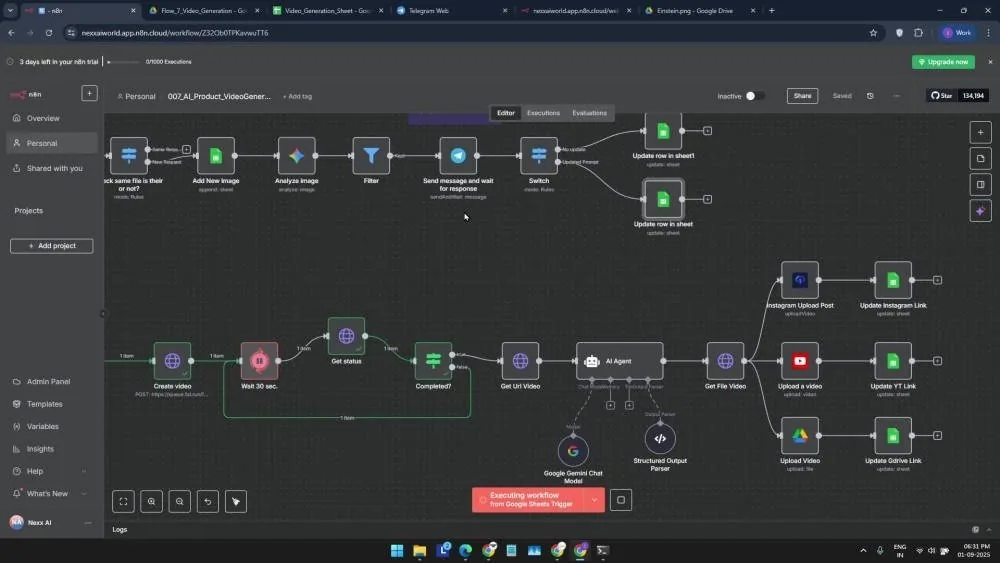The height and width of the screenshot is (563, 1000).
Task: Select the Google Gemini Chat Model node
Action: [573, 451]
